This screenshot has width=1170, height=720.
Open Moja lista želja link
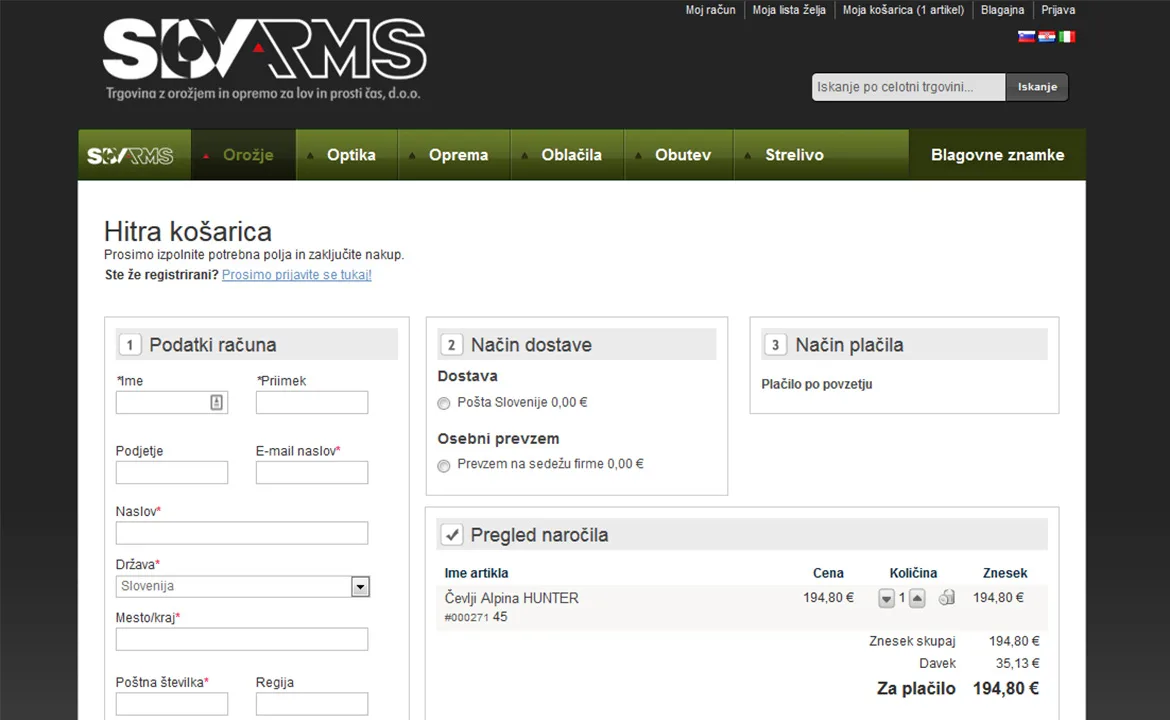[x=789, y=10]
